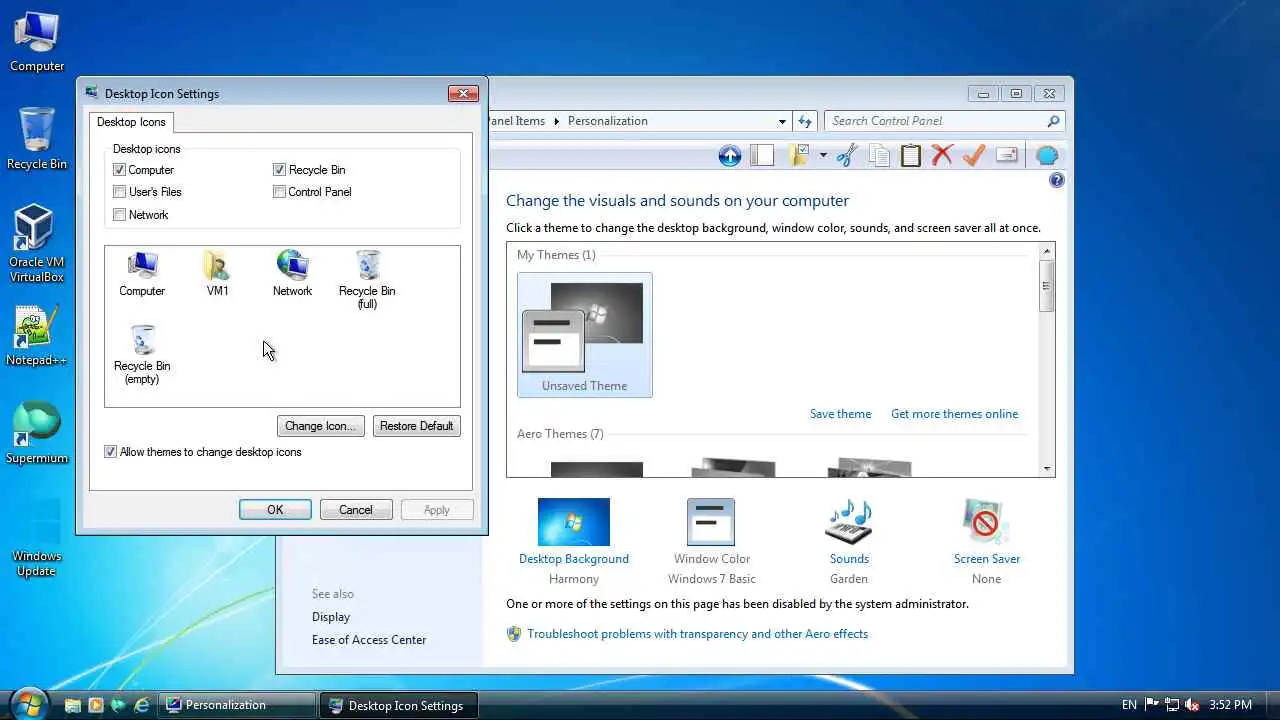Select the Network icon in preview list
Viewport: 1280px width, 720px height.
(292, 274)
